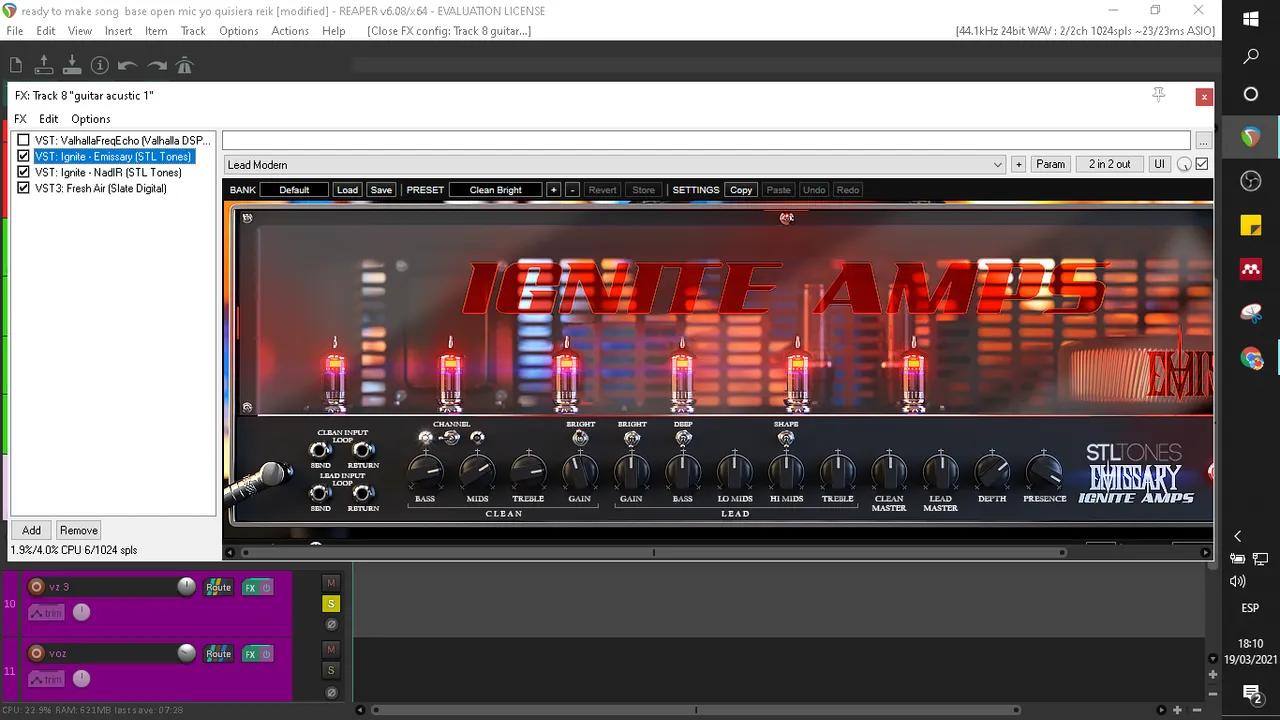This screenshot has height=720, width=1280.
Task: Click the Clean Input Loop Send jack
Action: 321,451
